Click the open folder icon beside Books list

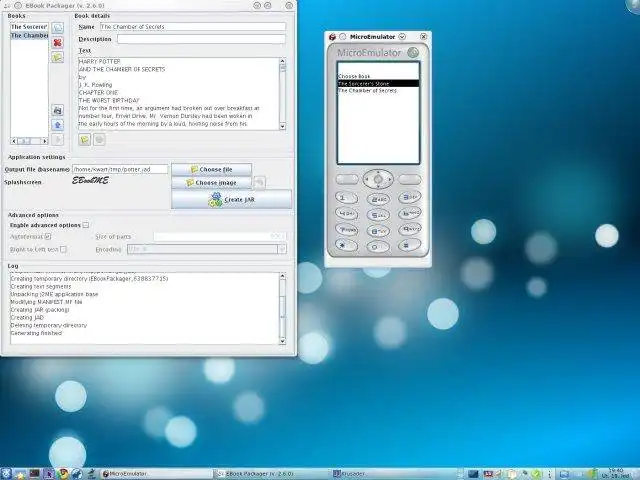pos(58,58)
